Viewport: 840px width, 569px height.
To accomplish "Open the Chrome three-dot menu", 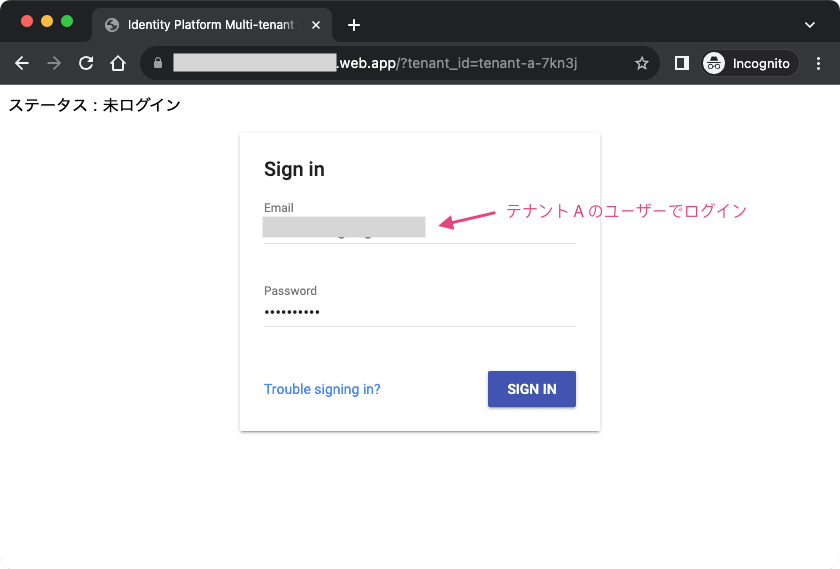I will click(x=818, y=63).
